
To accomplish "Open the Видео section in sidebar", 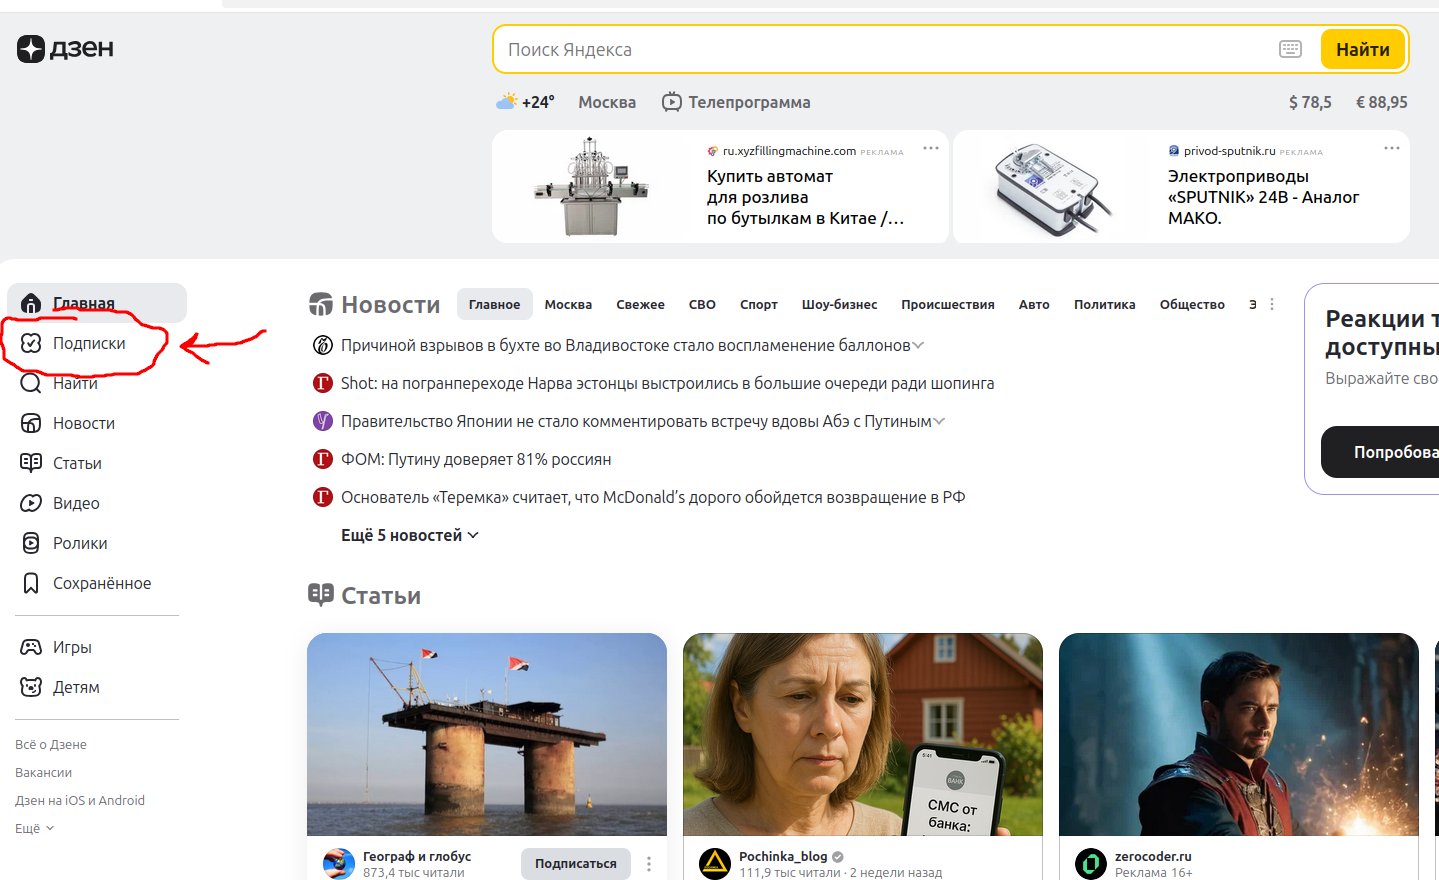I will 76,503.
